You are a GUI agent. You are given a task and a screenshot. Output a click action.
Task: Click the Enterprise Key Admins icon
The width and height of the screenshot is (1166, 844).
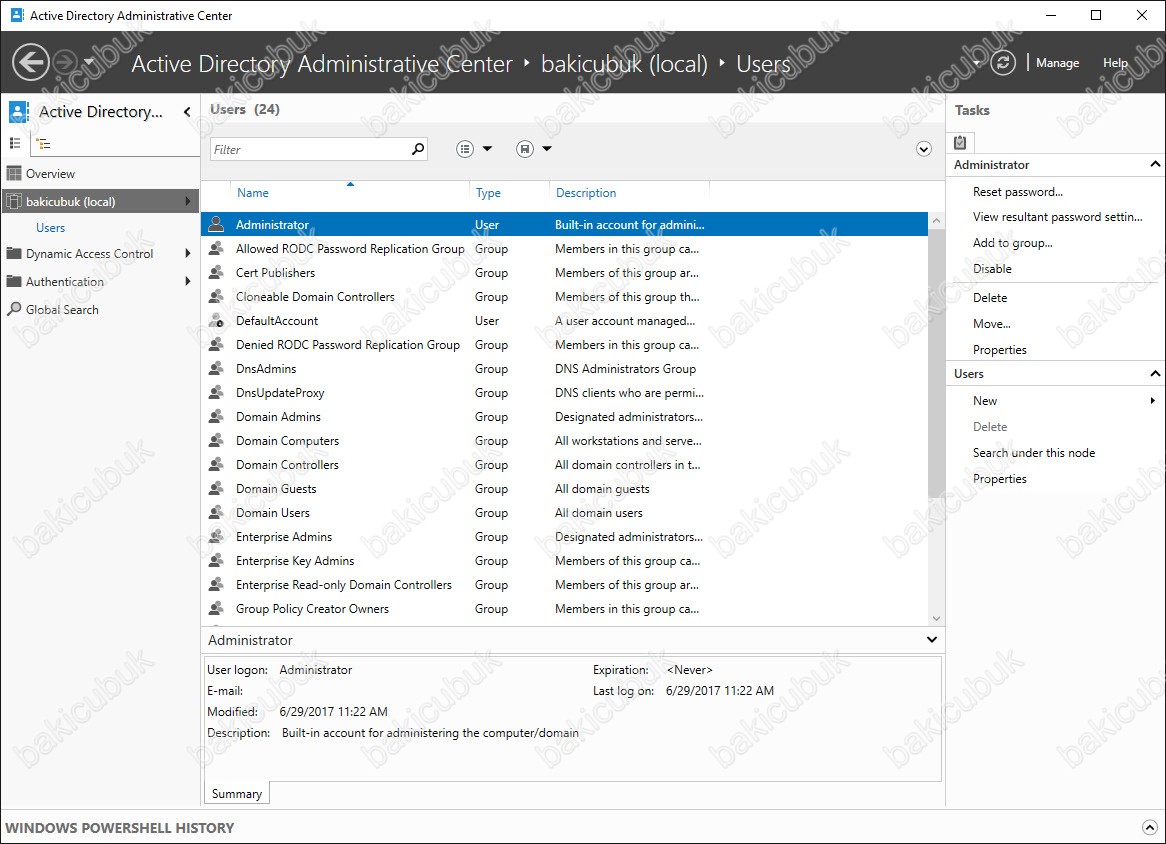pos(216,560)
